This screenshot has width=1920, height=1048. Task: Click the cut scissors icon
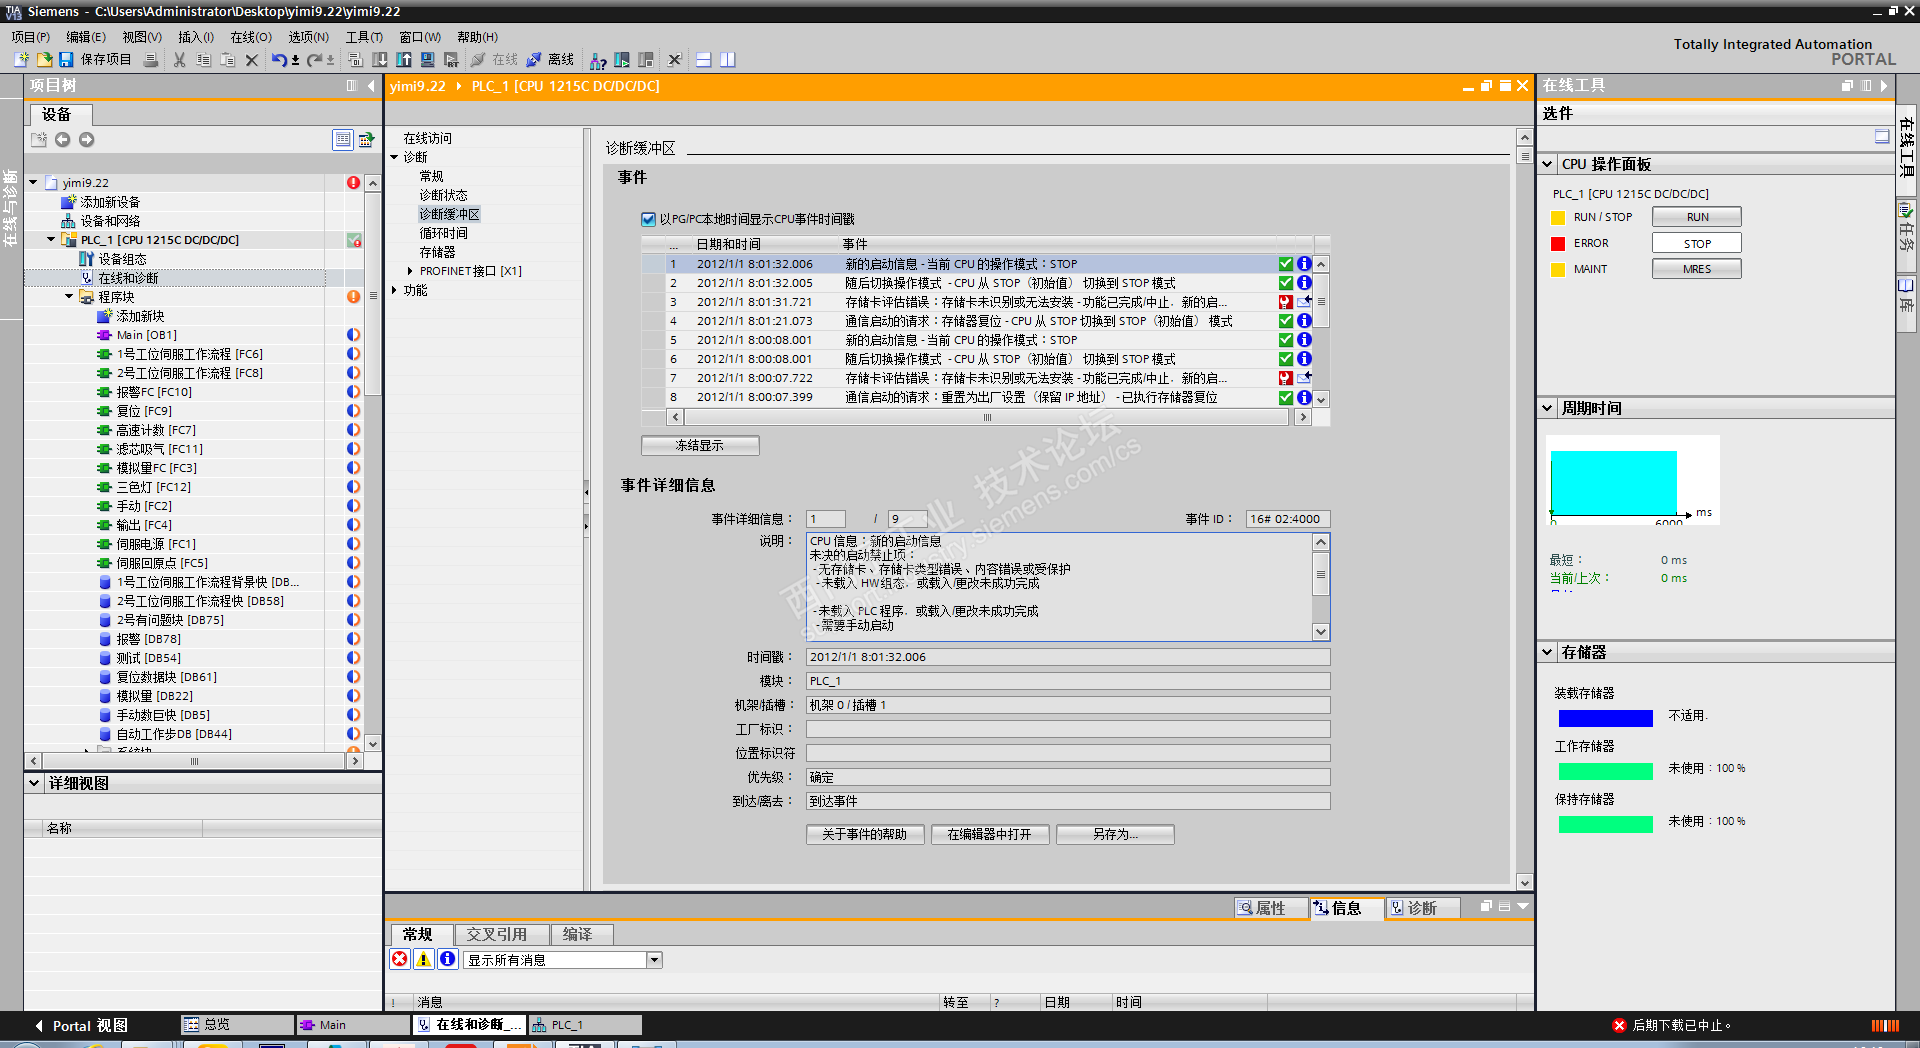[180, 60]
